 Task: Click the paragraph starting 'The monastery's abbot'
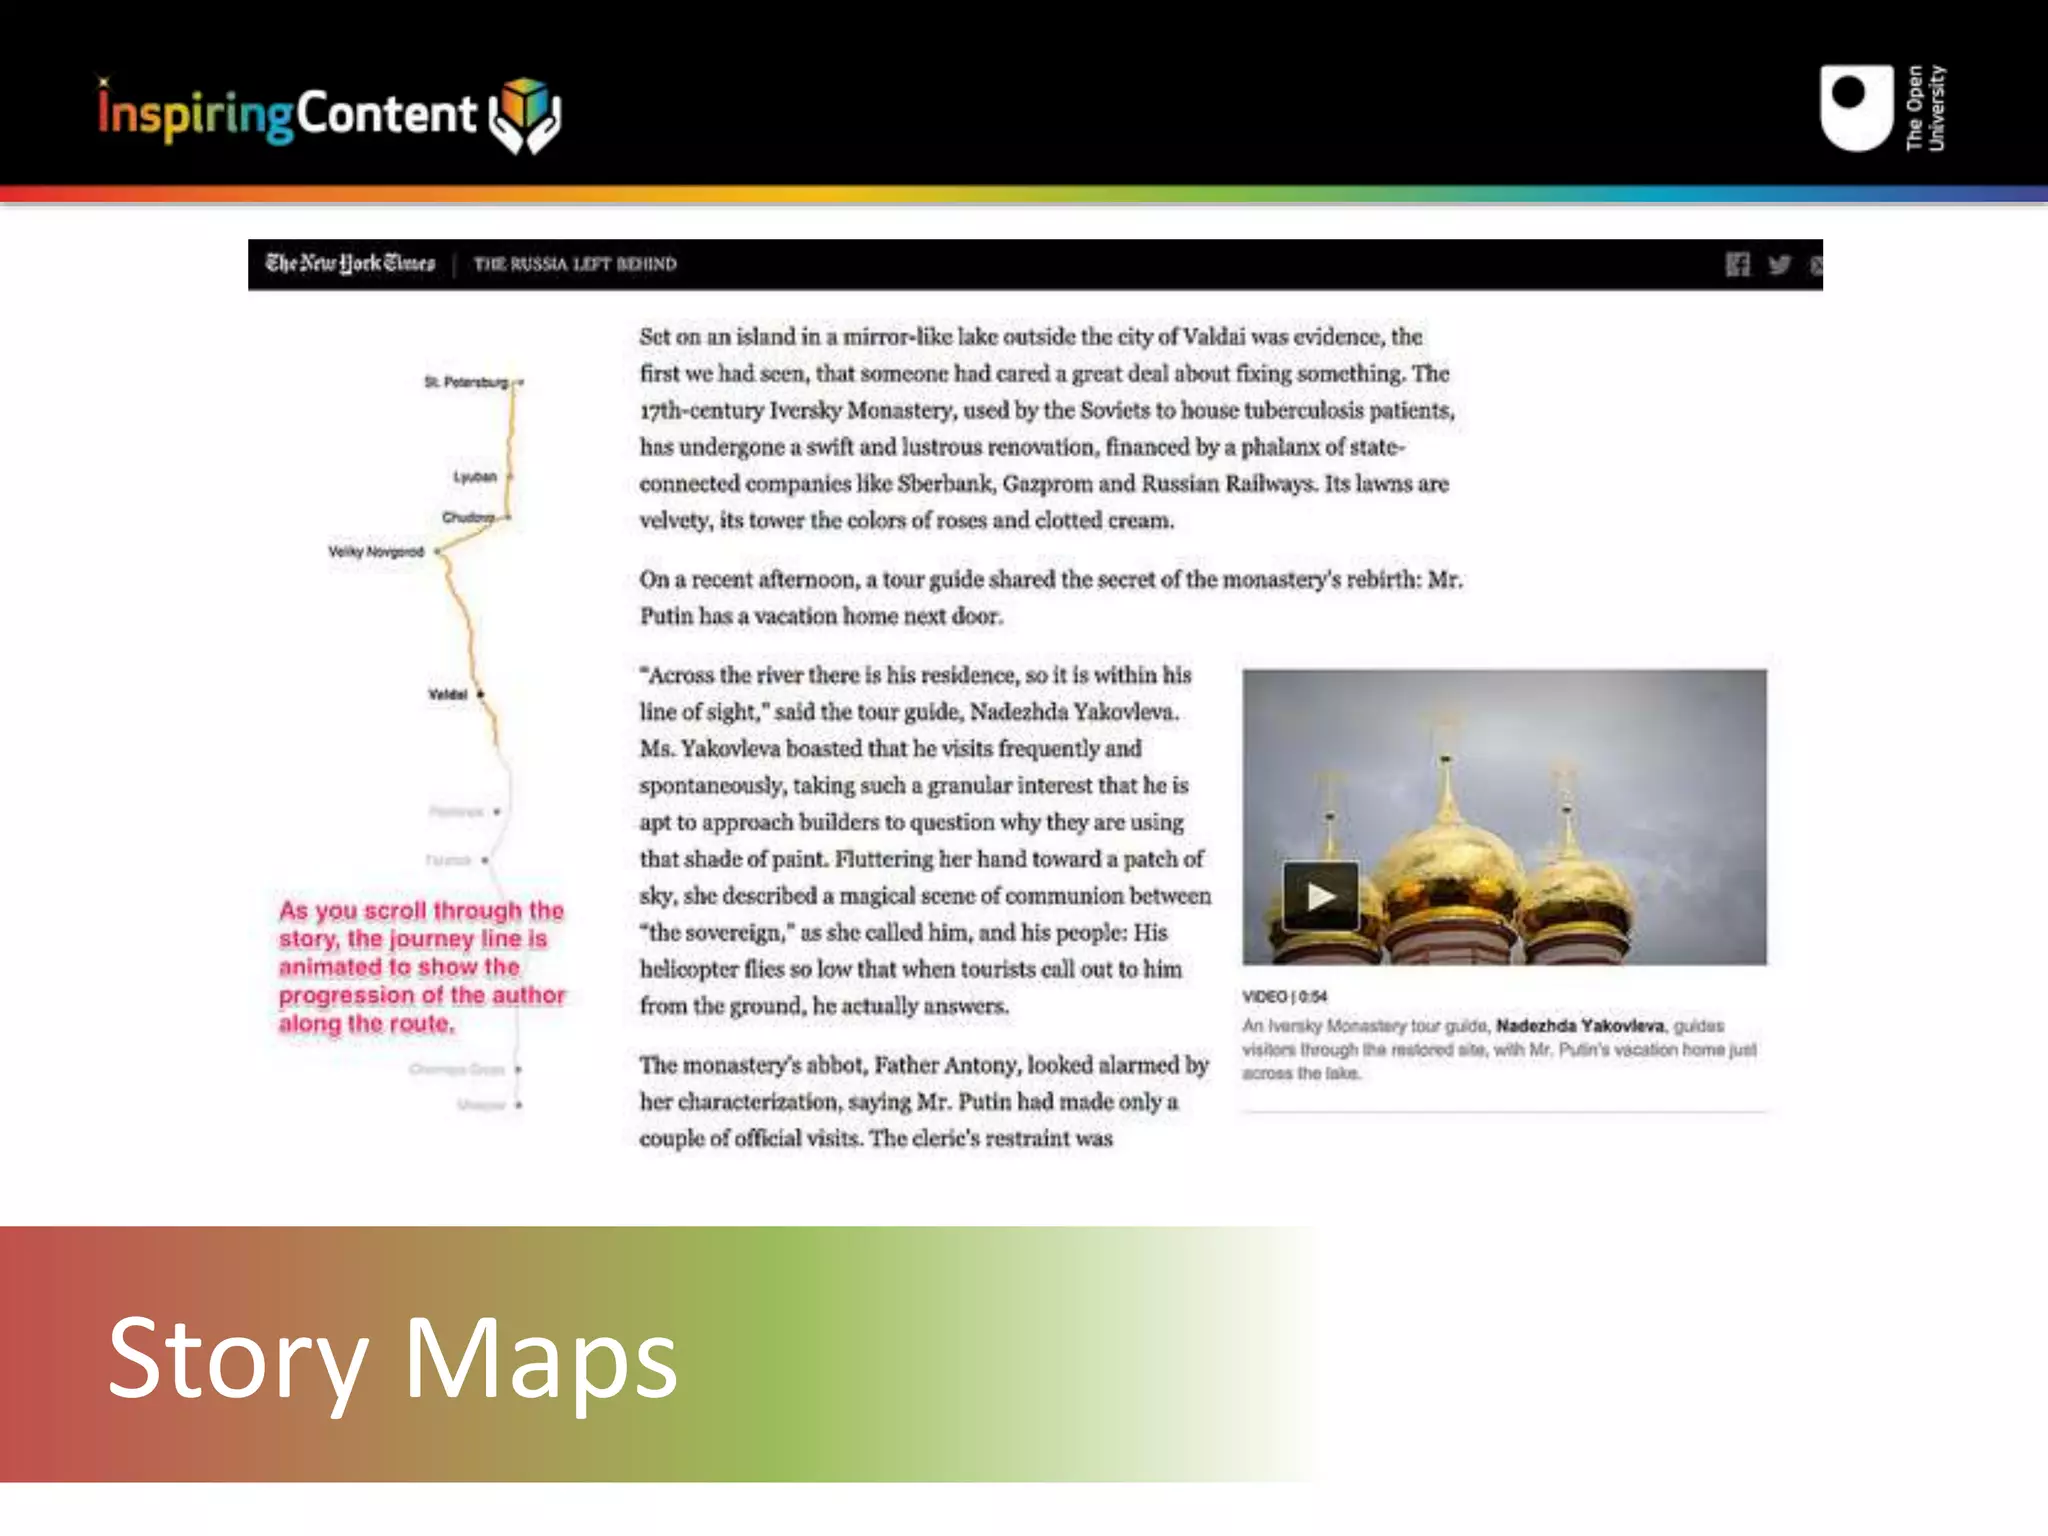point(924,1101)
